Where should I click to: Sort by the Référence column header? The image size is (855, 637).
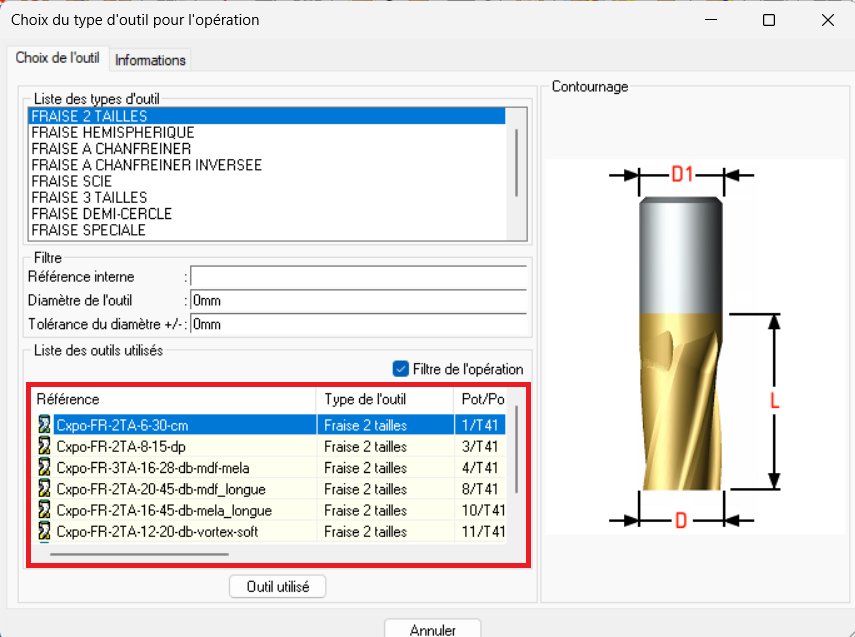point(170,399)
